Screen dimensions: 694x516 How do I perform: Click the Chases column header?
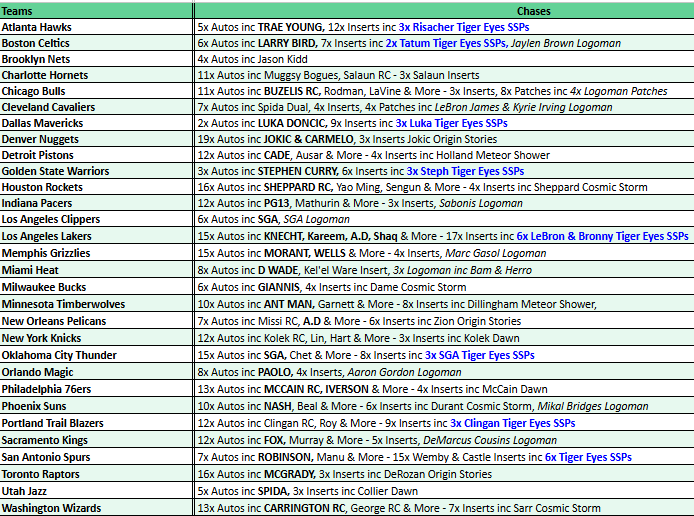pyautogui.click(x=443, y=10)
